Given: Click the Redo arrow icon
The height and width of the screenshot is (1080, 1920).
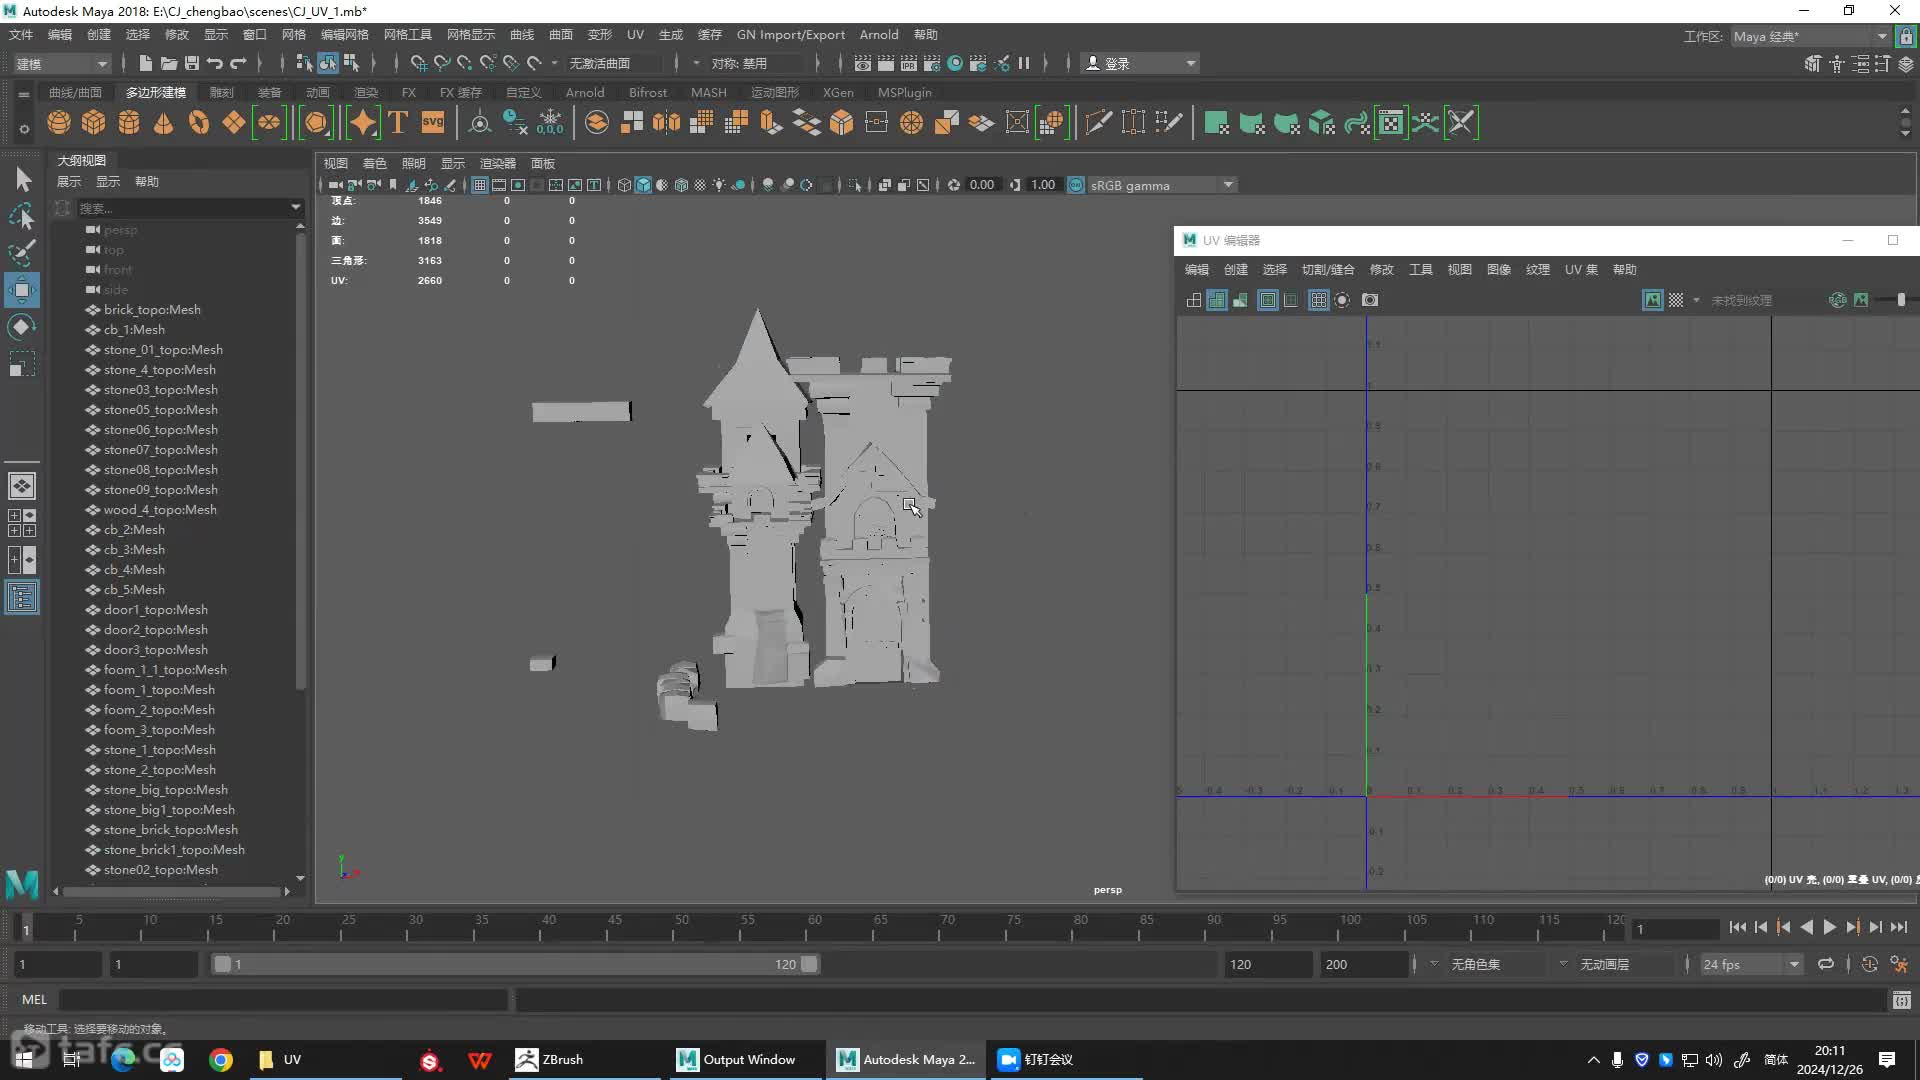Looking at the screenshot, I should 238,63.
